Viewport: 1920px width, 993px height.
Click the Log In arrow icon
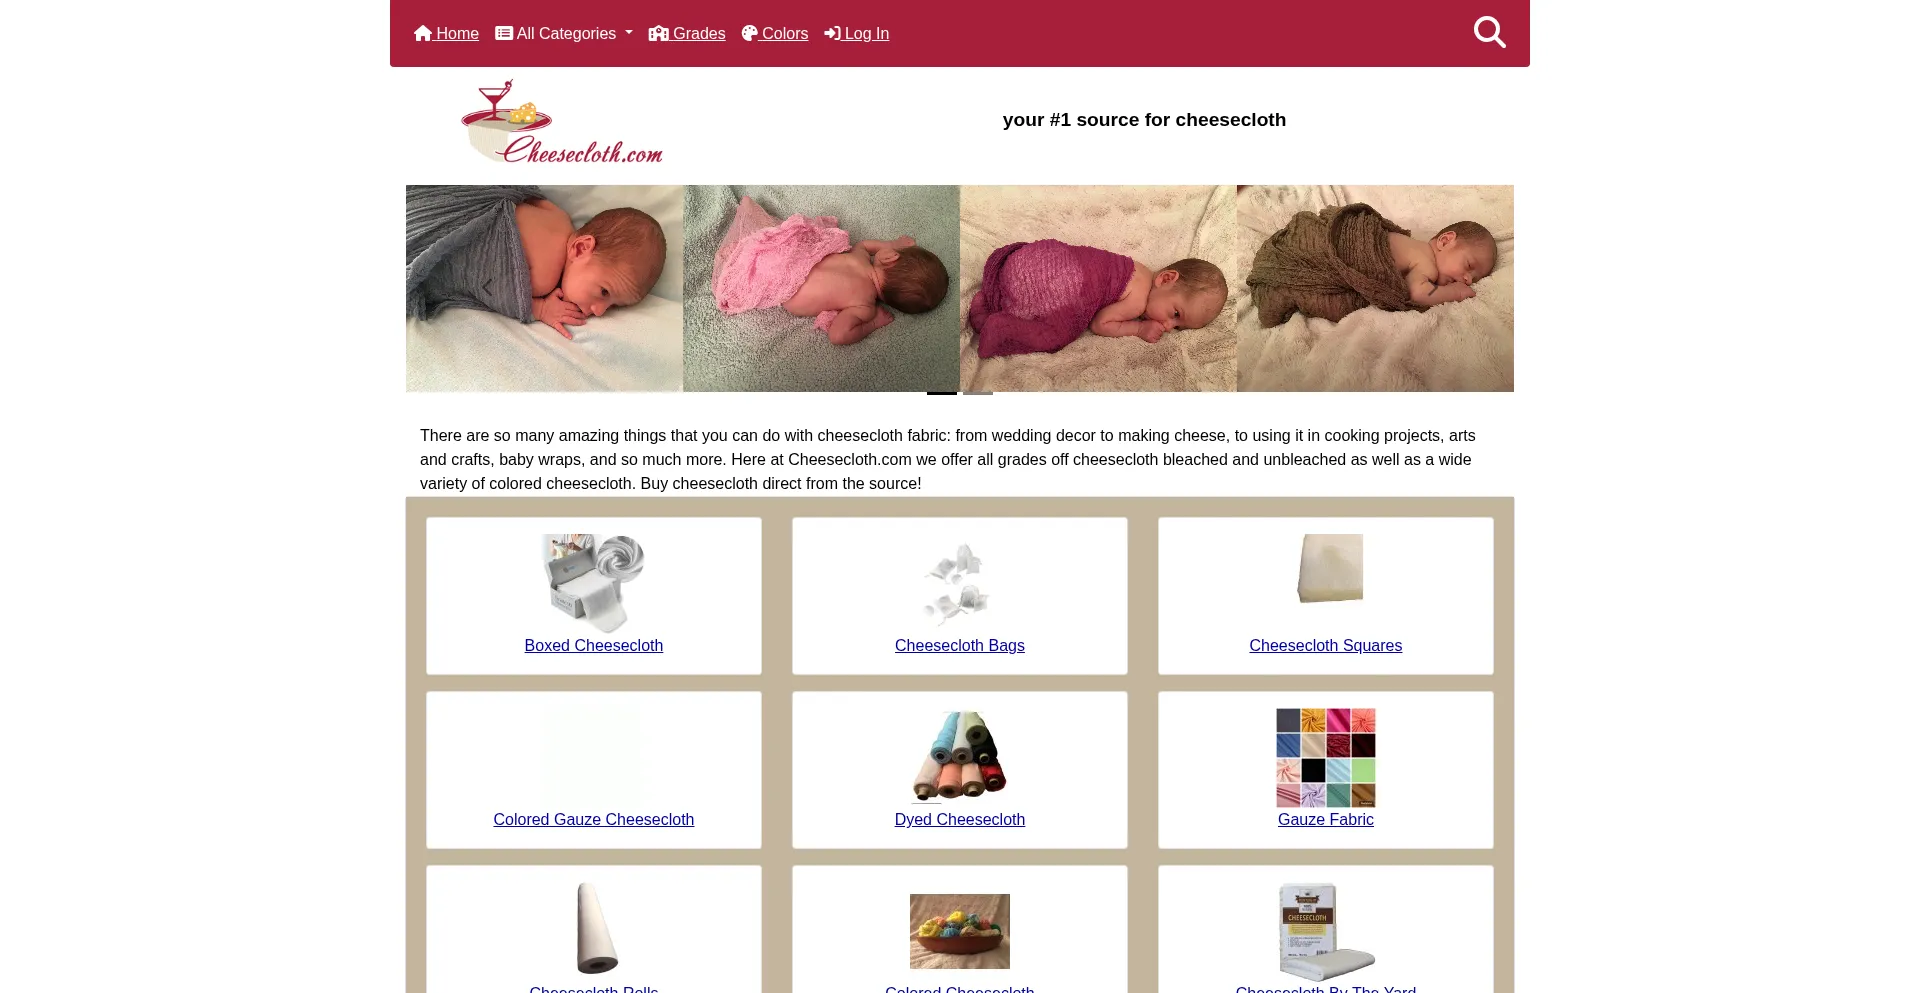point(832,33)
